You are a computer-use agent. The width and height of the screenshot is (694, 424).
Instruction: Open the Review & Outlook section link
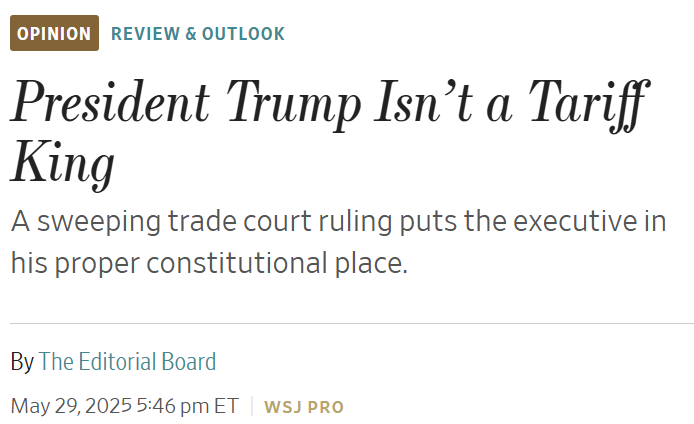pyautogui.click(x=198, y=34)
